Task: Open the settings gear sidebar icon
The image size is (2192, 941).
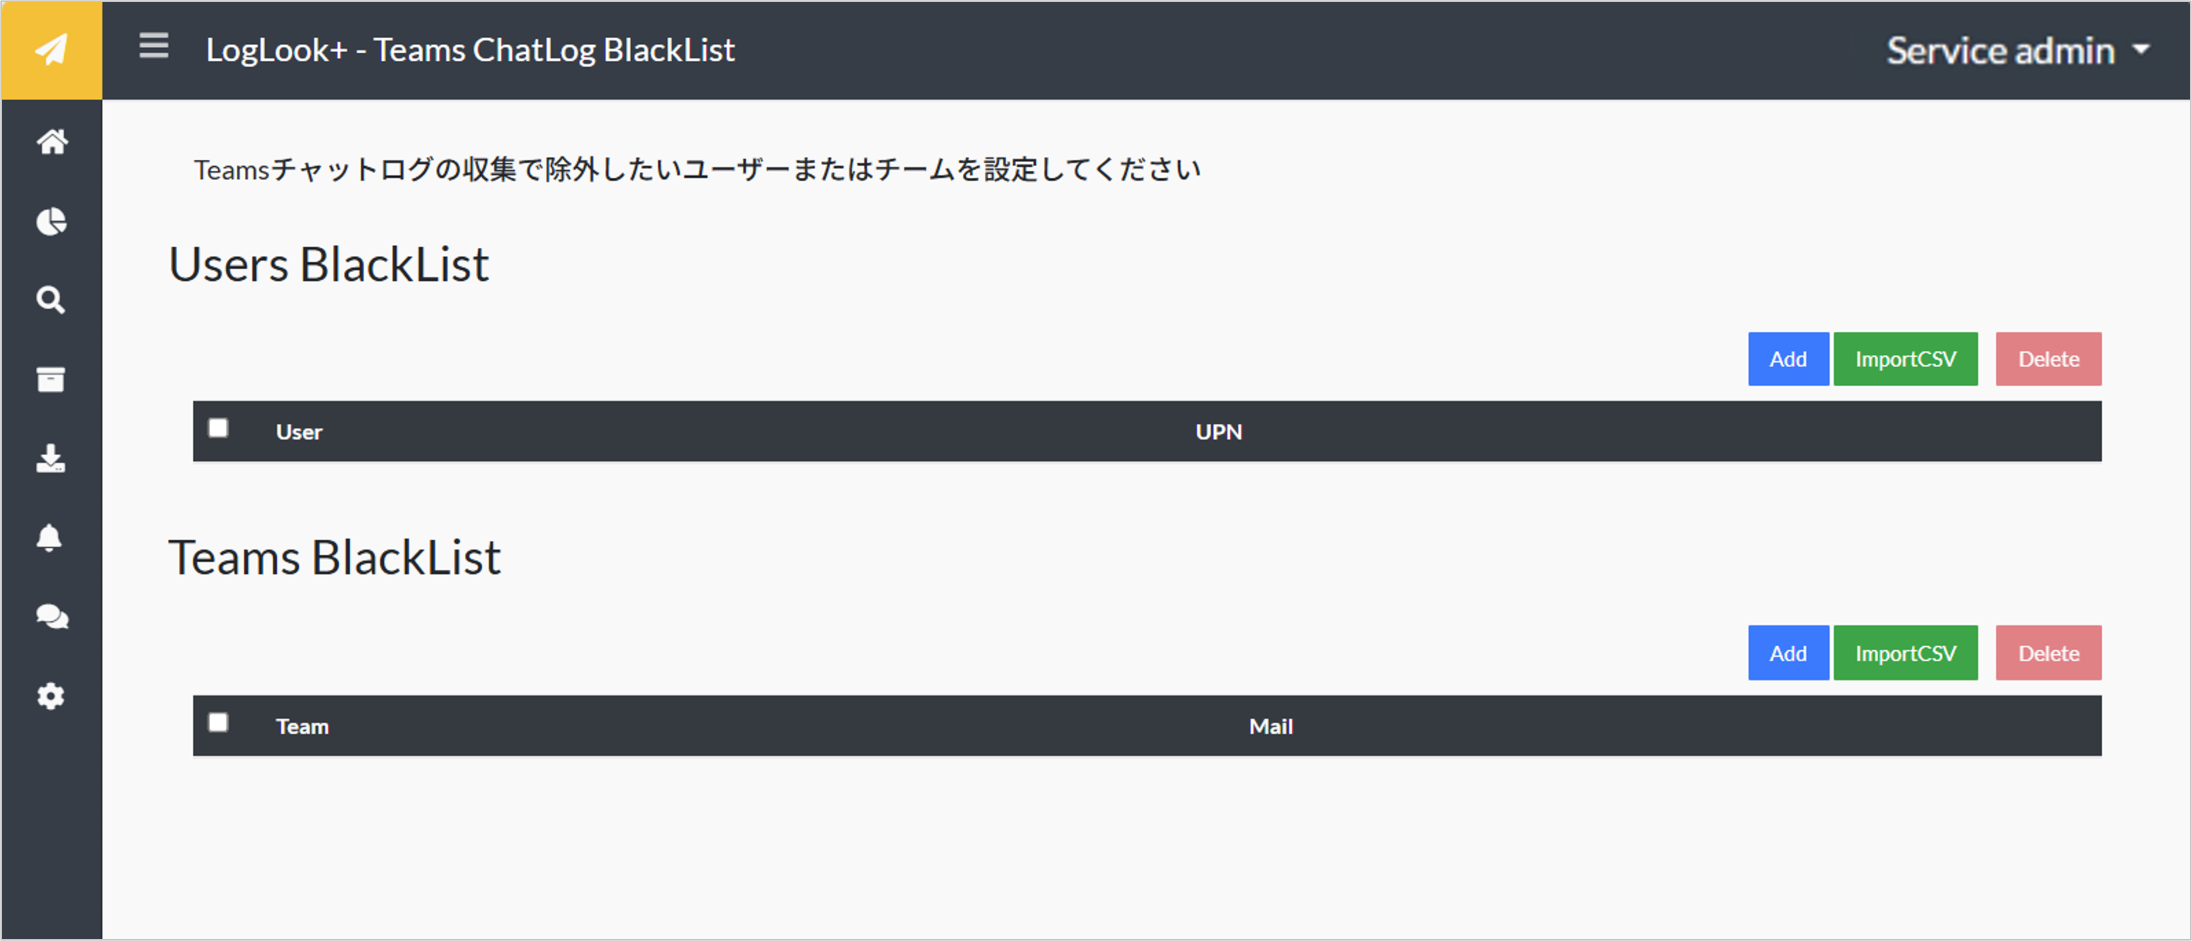Action: click(51, 696)
